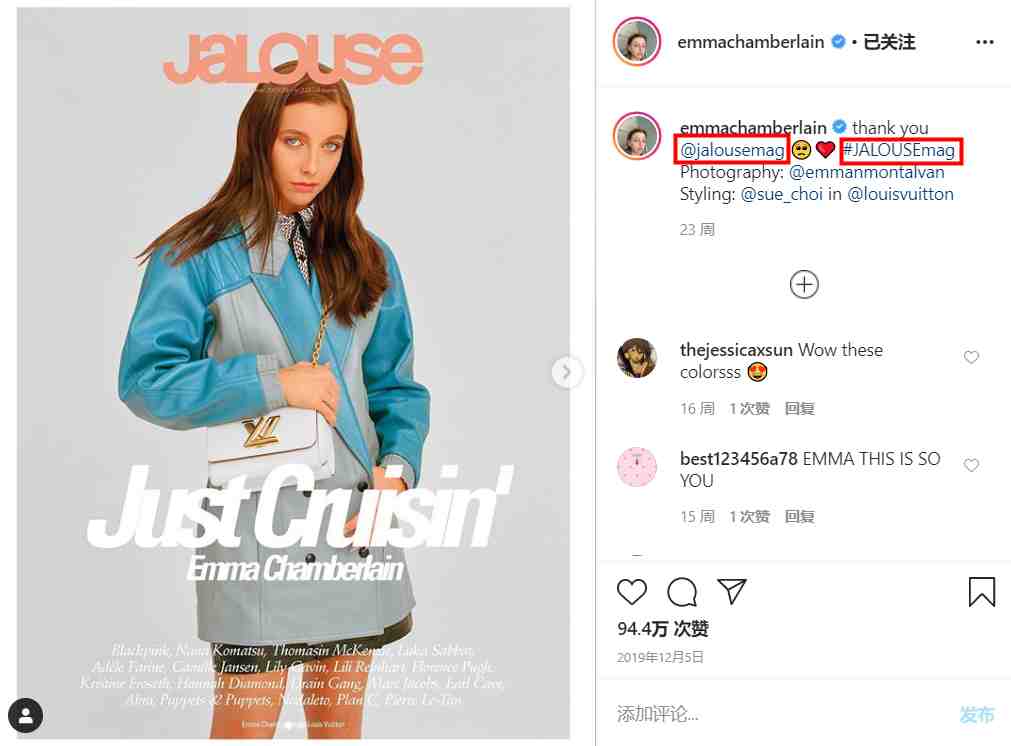Open emmachamberlain's header profile avatar
The height and width of the screenshot is (746, 1011).
point(637,42)
